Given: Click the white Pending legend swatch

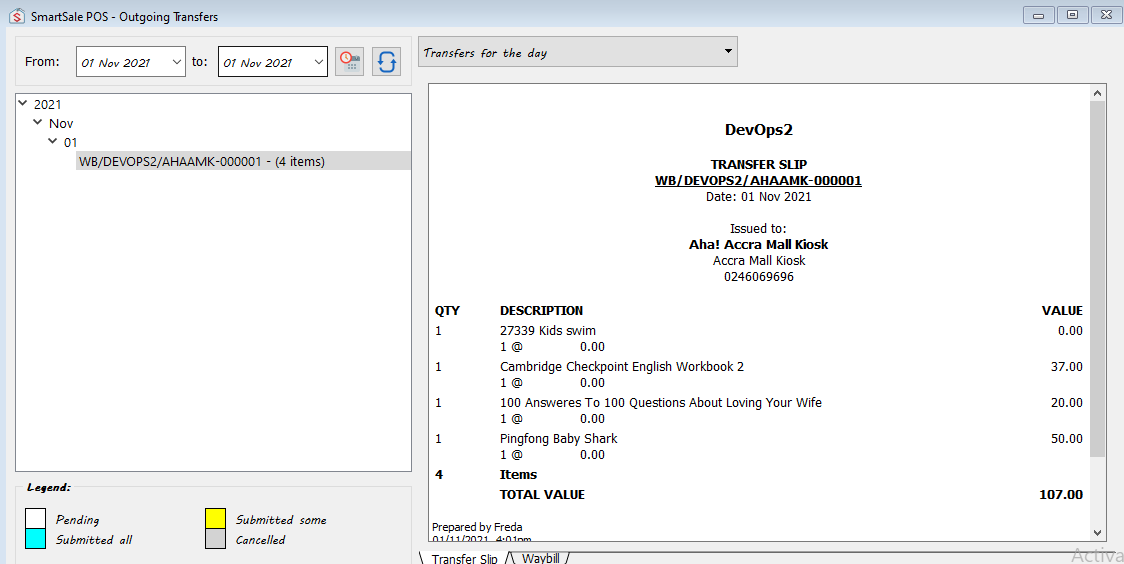Looking at the screenshot, I should 35,519.
